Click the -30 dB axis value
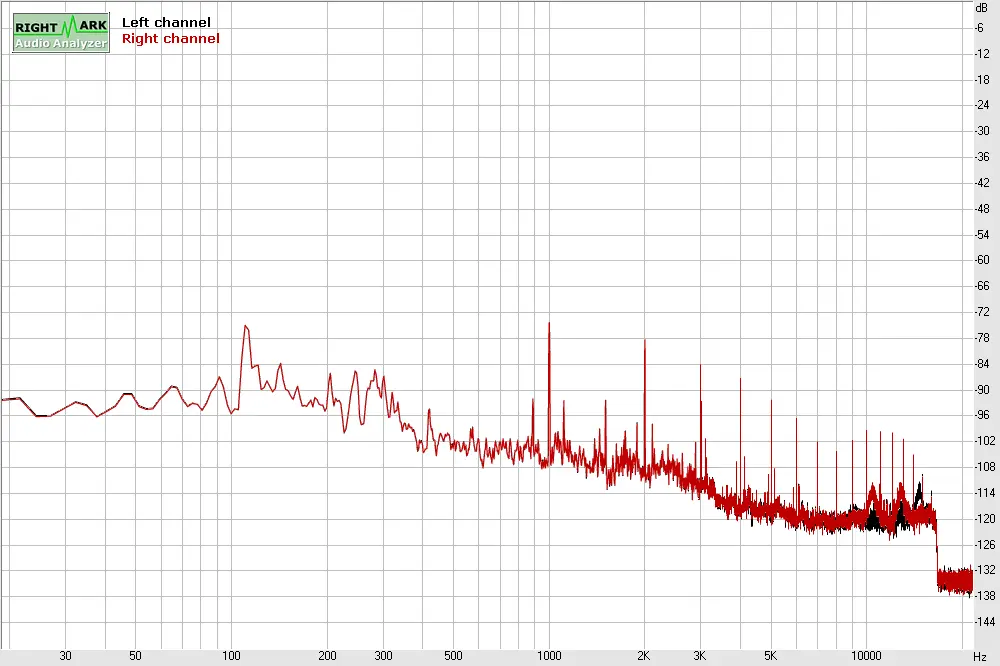The image size is (1000, 666). tap(982, 131)
